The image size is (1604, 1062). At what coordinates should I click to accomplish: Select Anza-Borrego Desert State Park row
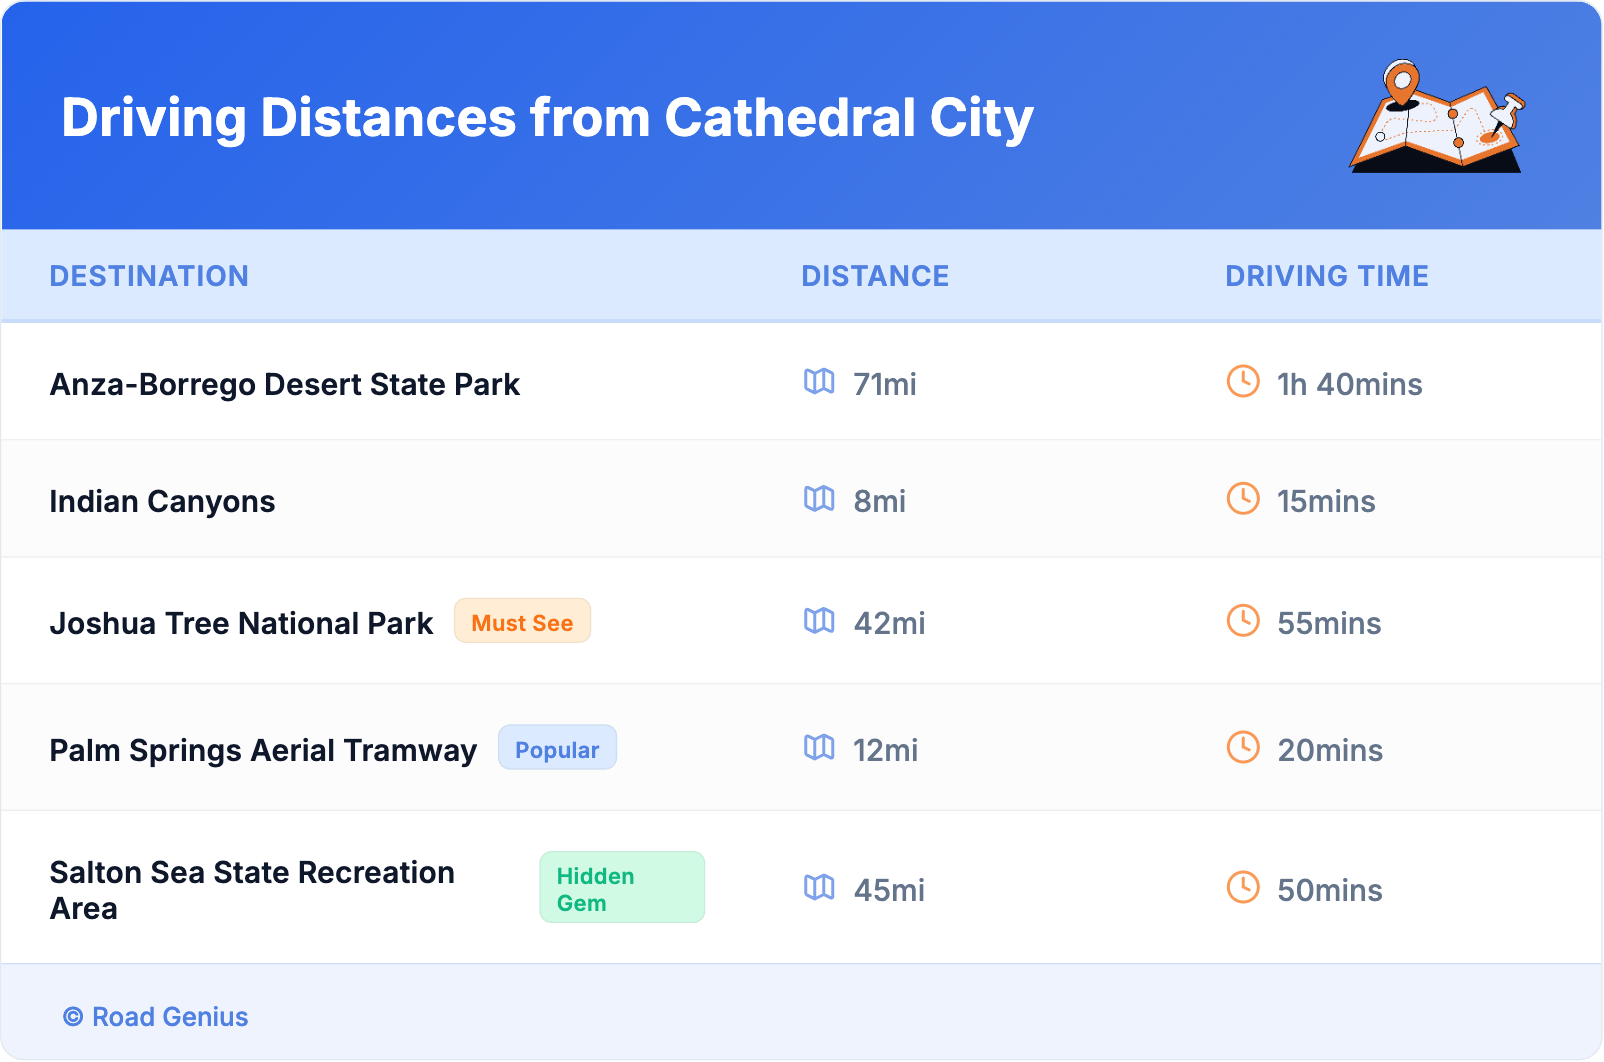point(285,384)
